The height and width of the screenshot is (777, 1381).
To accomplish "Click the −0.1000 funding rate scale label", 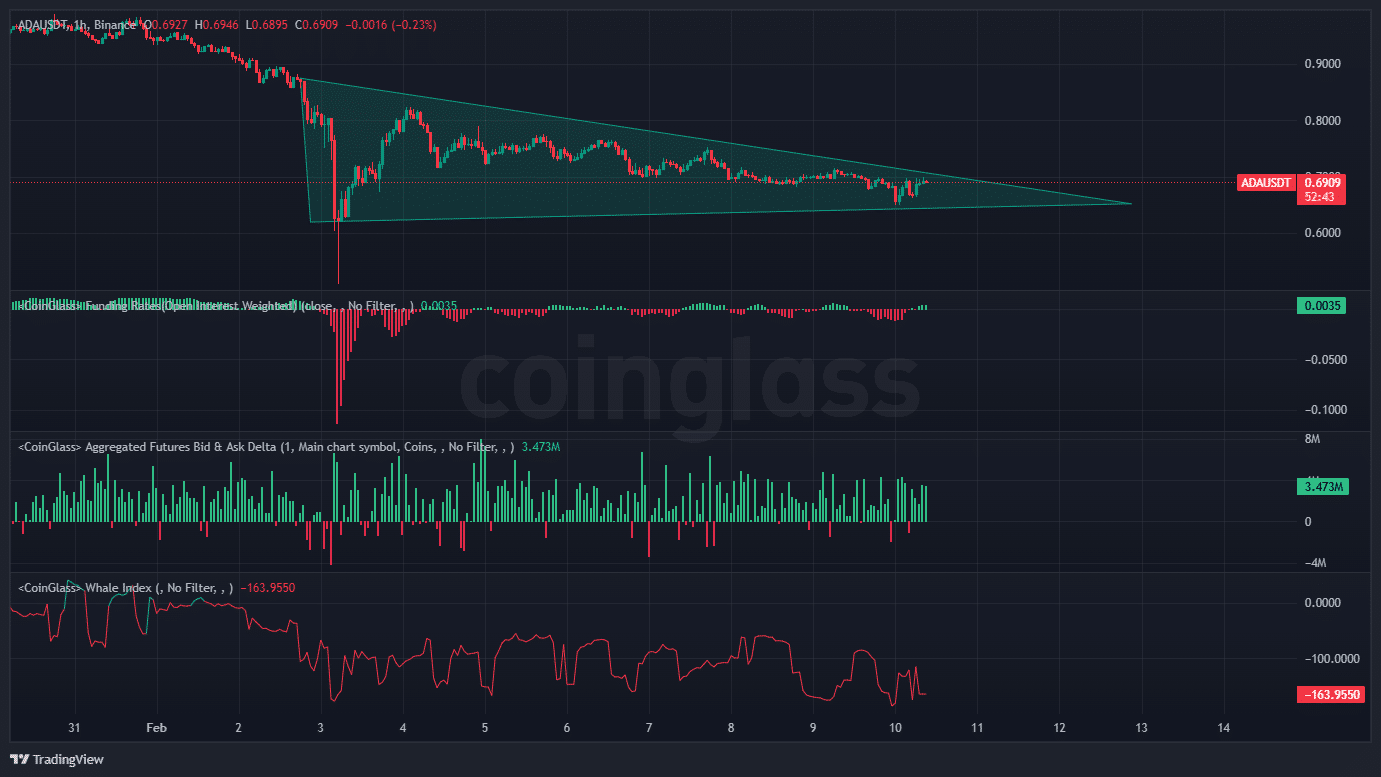I will click(1324, 410).
